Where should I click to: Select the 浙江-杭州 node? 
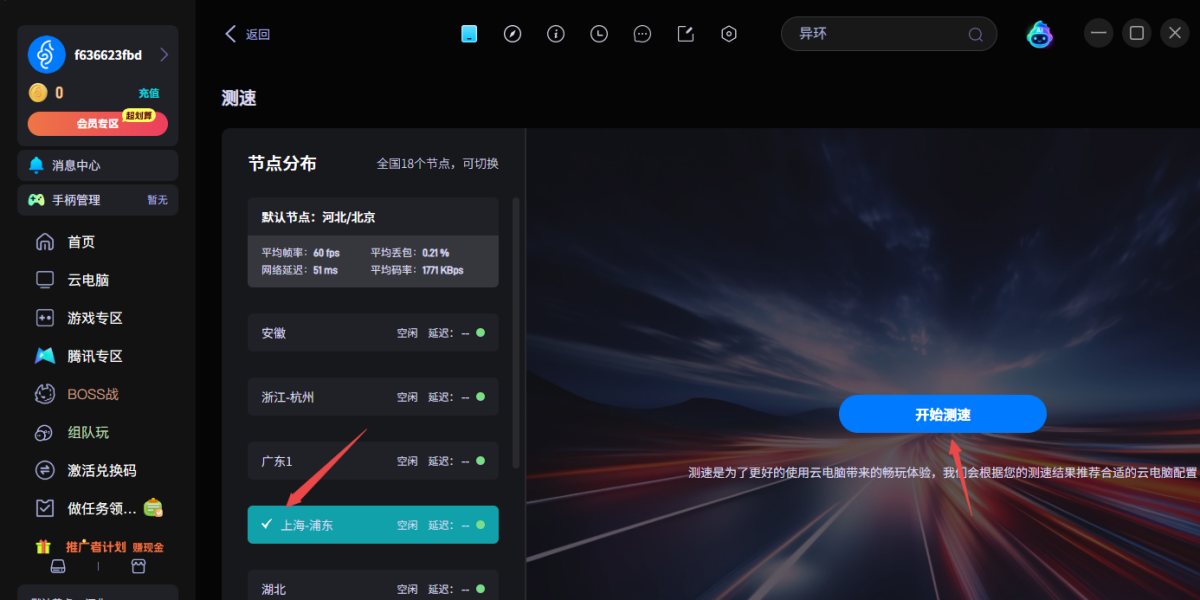[x=373, y=397]
